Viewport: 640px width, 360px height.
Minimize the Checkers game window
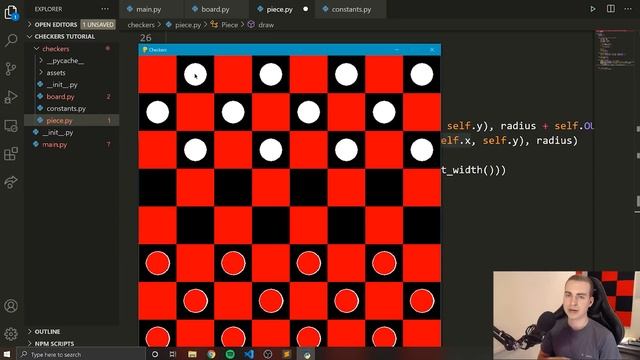tap(396, 50)
